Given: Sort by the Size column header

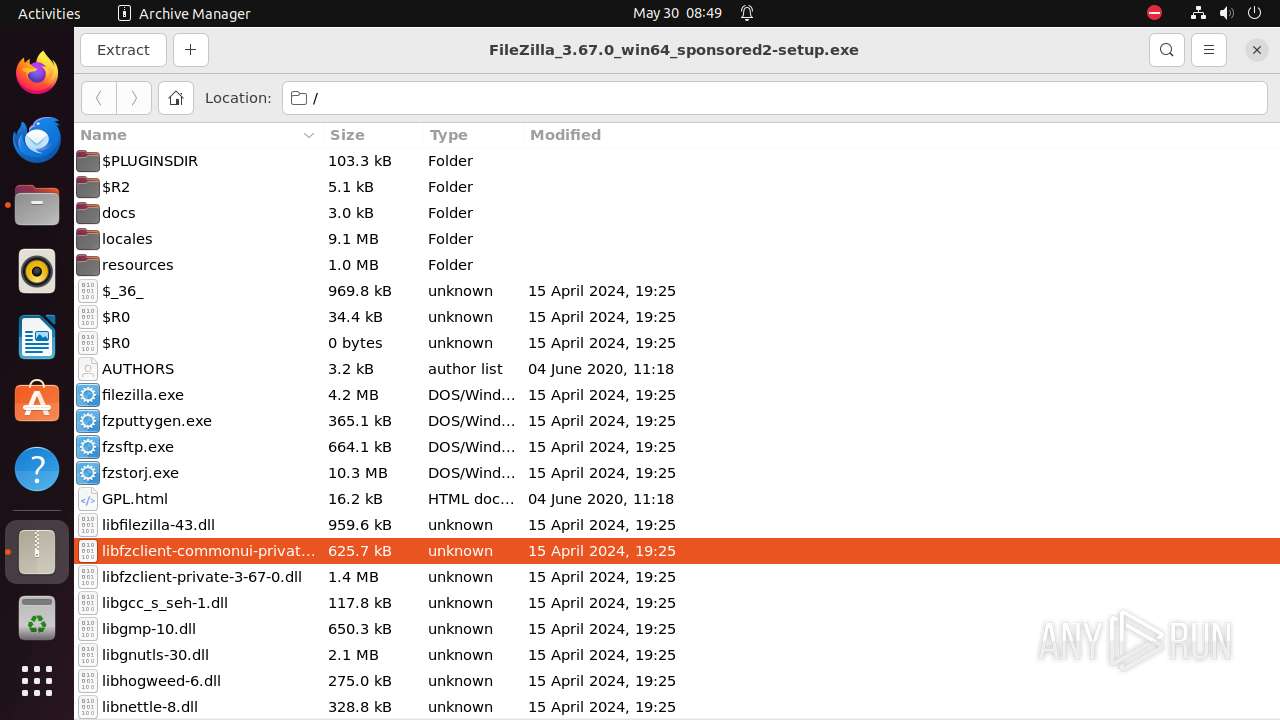Looking at the screenshot, I should point(372,135).
